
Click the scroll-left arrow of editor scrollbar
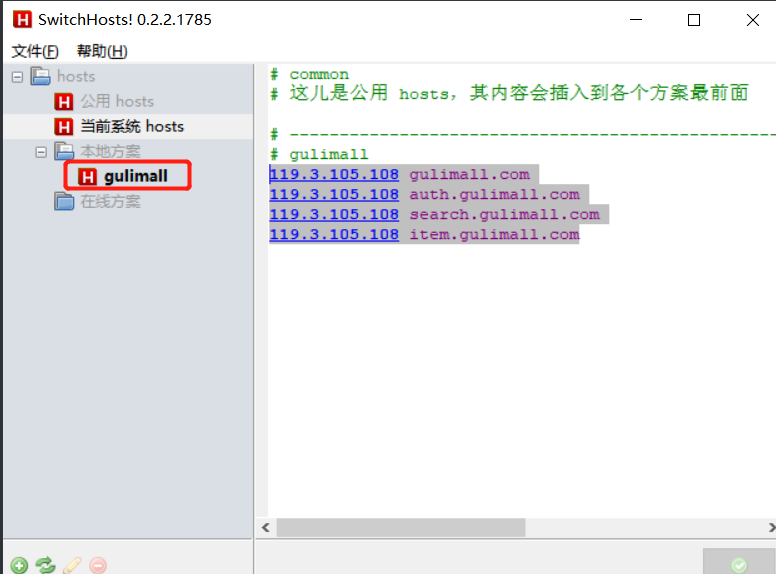(266, 527)
